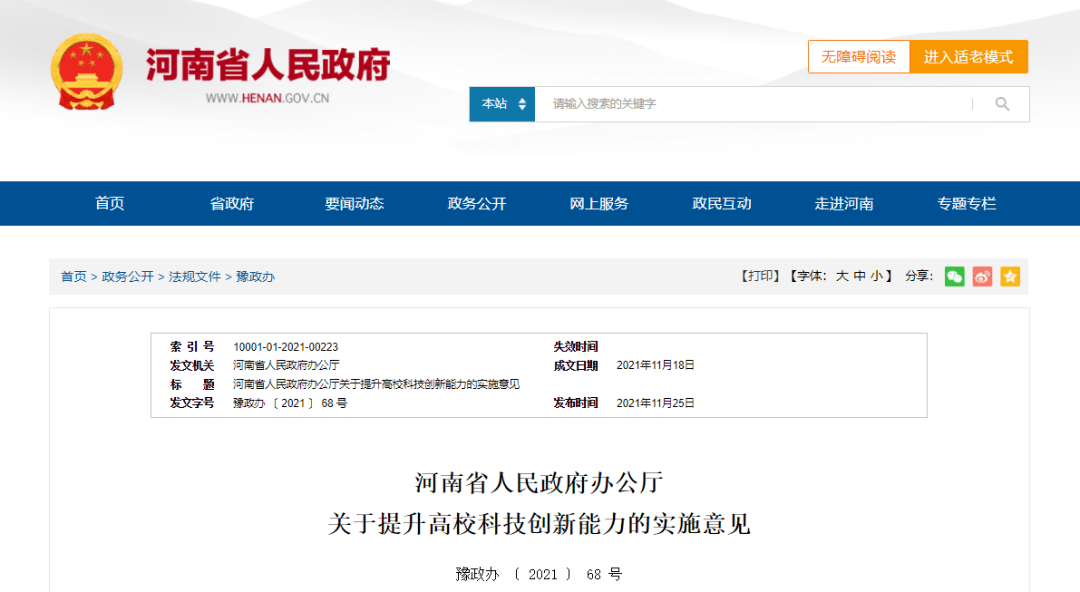
Task: Click the 打印 print link
Action: 759,276
